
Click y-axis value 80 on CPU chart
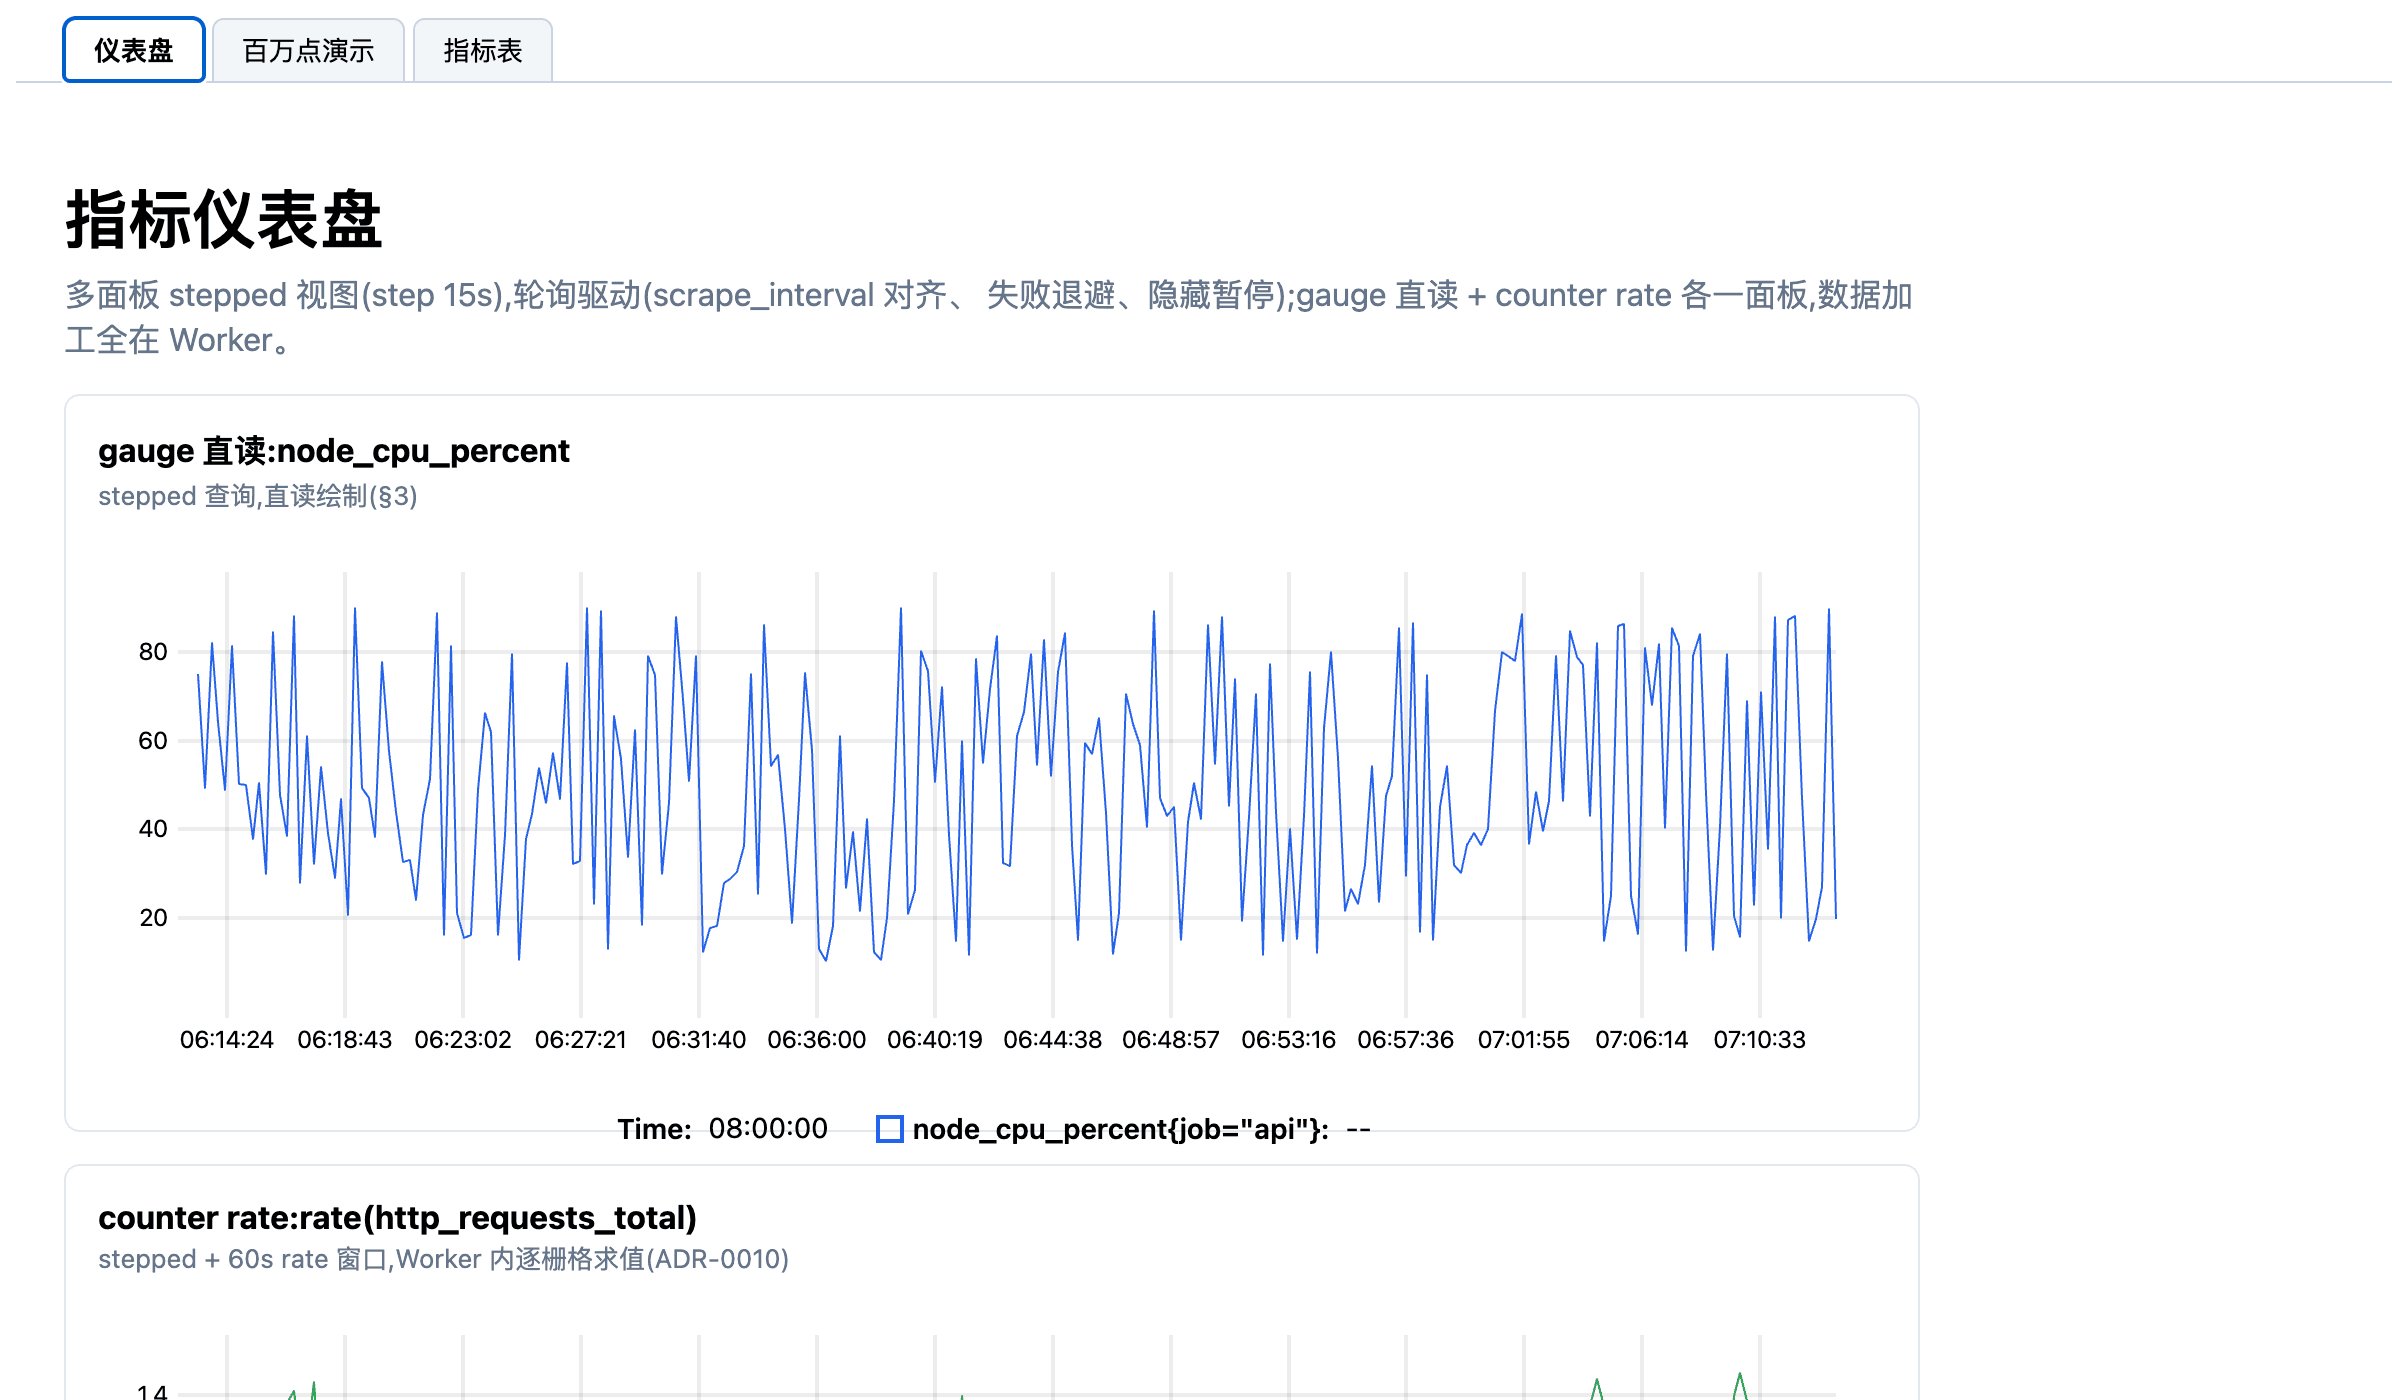(153, 652)
